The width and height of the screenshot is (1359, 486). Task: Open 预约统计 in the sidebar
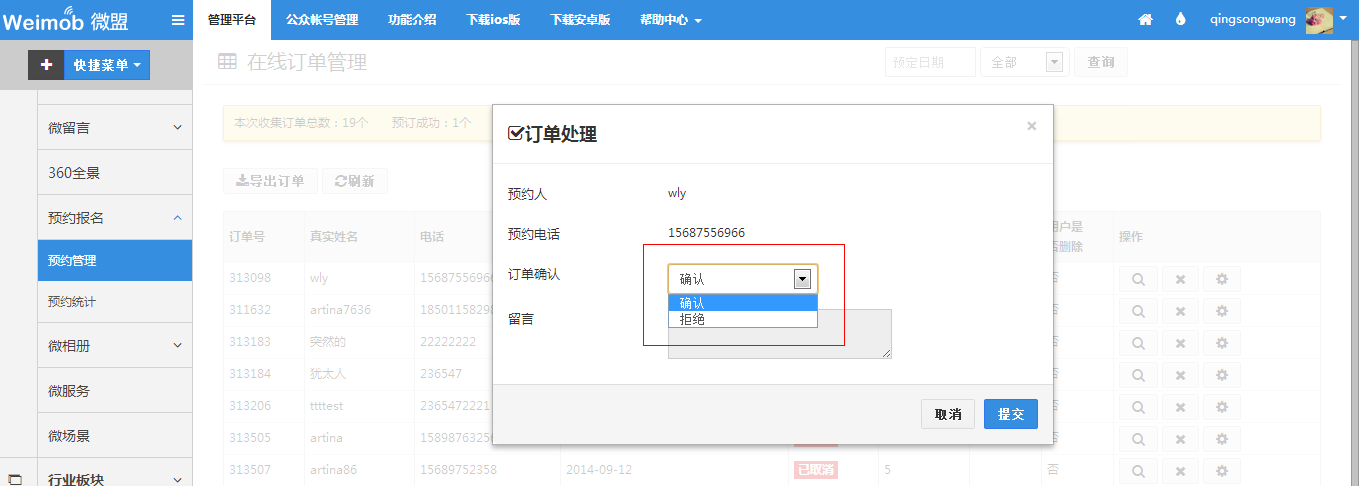(x=72, y=302)
